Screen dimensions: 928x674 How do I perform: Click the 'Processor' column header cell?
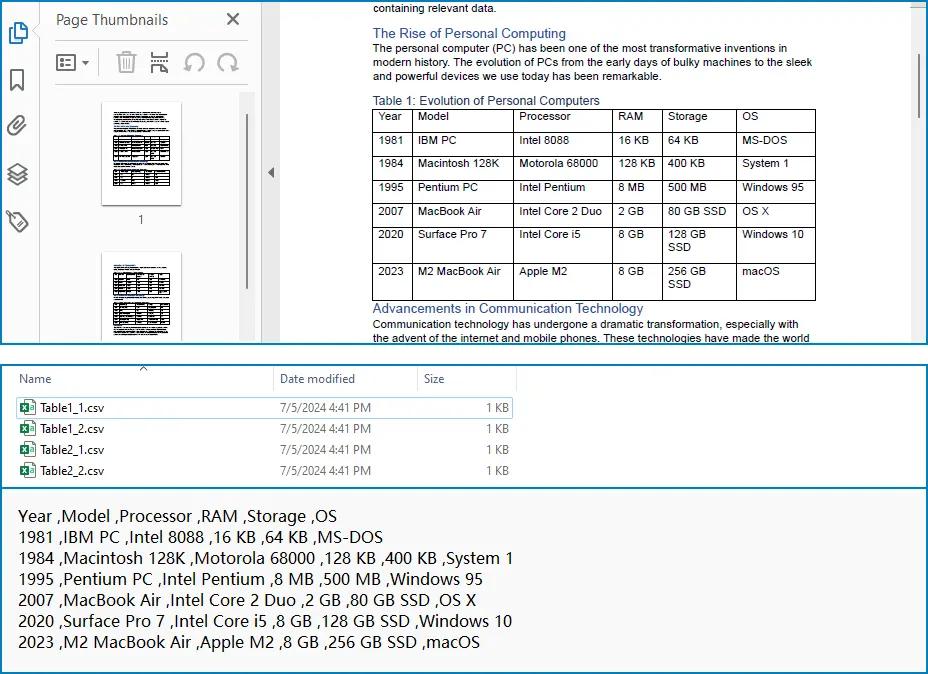tap(563, 121)
